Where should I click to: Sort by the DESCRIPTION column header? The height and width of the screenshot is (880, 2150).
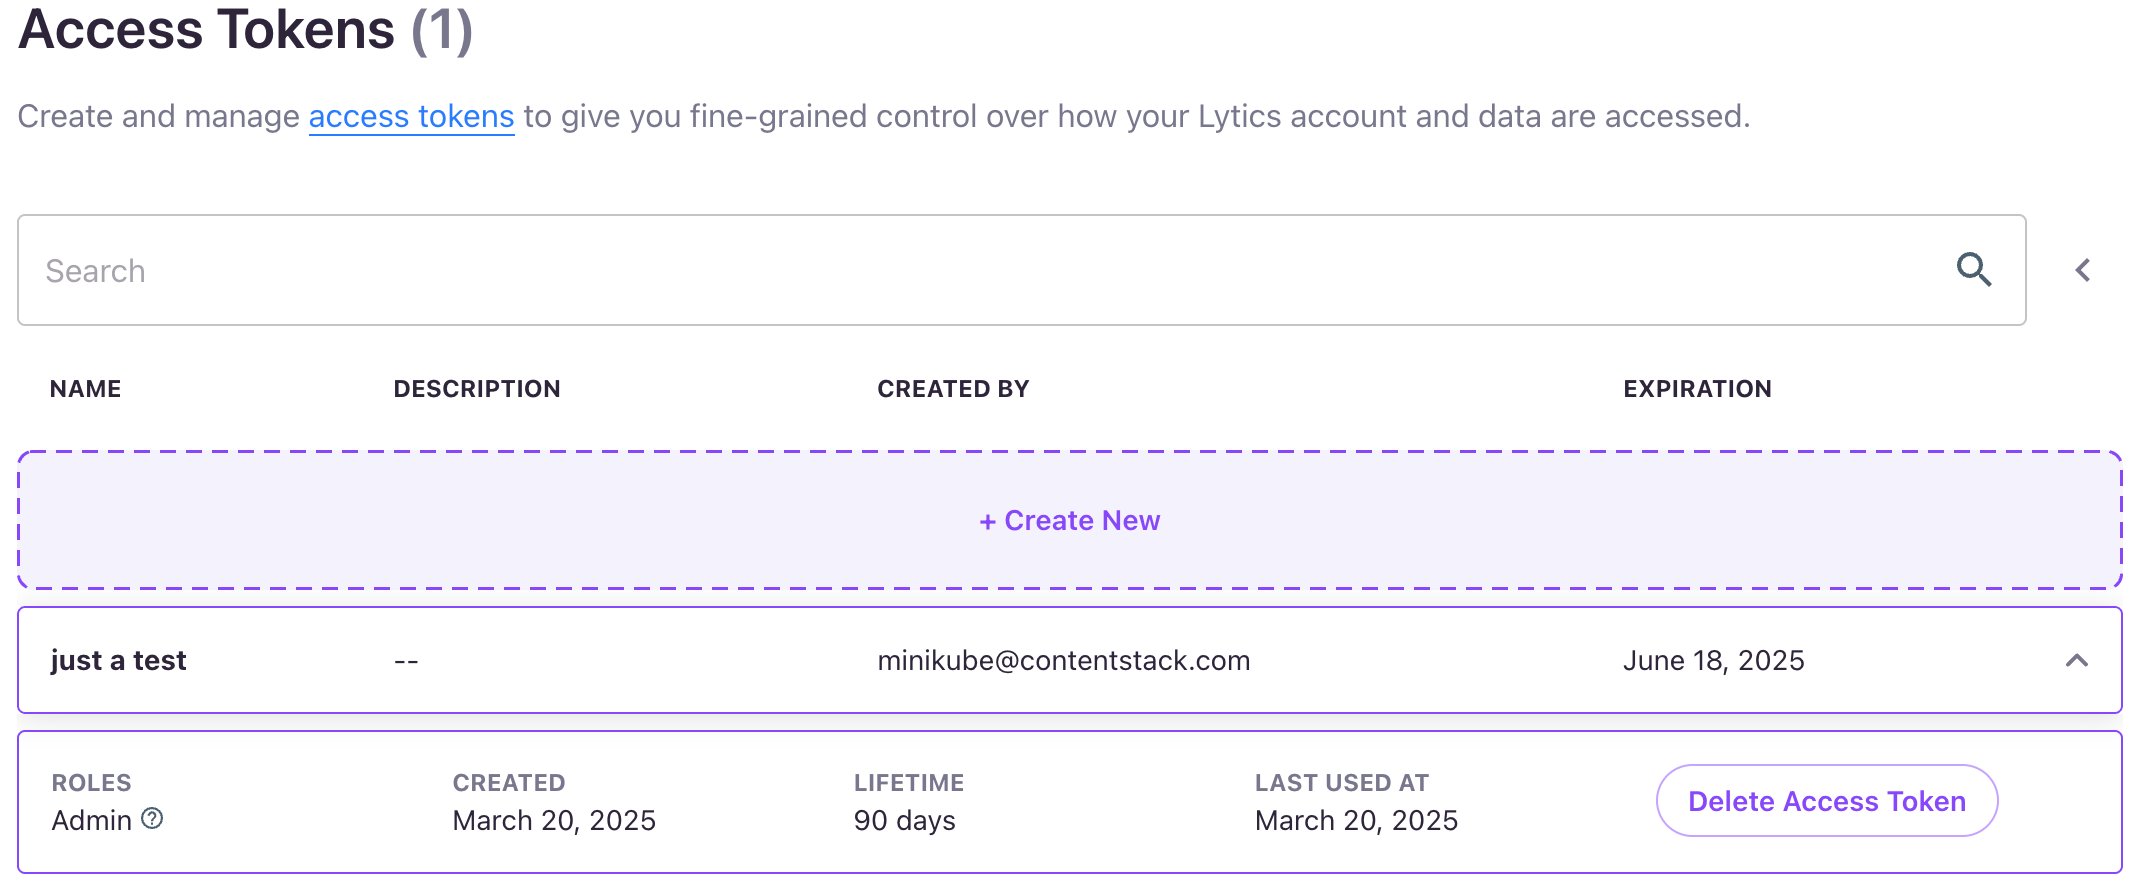(477, 389)
